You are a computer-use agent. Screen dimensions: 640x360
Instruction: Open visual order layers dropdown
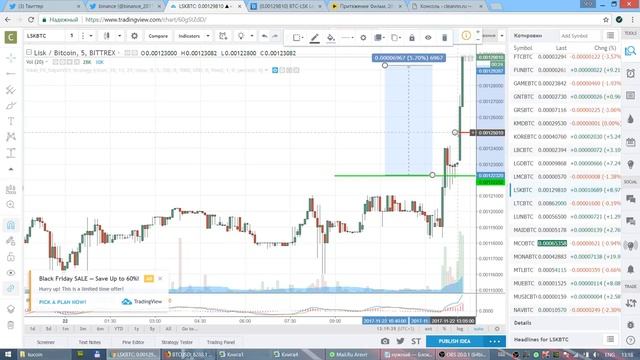coord(380,38)
